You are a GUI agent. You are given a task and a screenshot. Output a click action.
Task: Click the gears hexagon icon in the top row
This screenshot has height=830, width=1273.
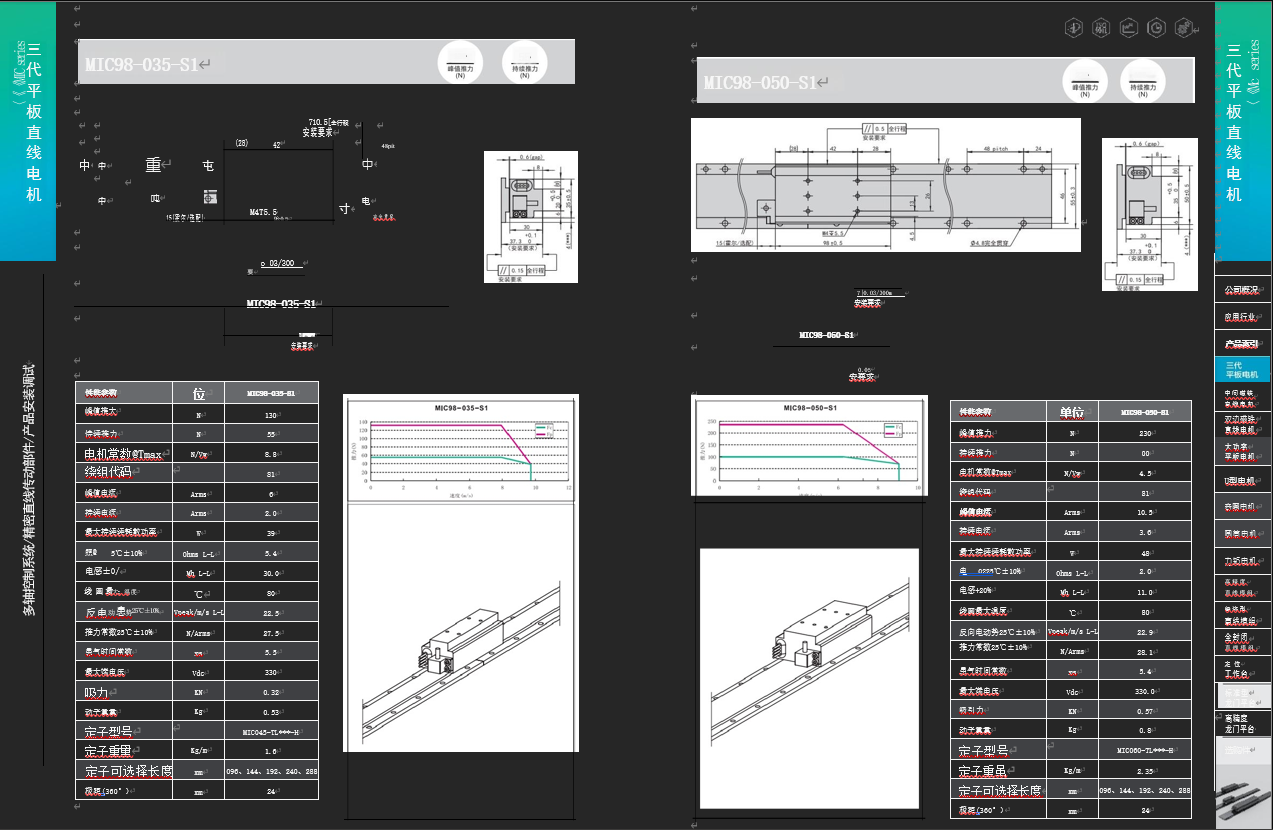click(x=1183, y=28)
